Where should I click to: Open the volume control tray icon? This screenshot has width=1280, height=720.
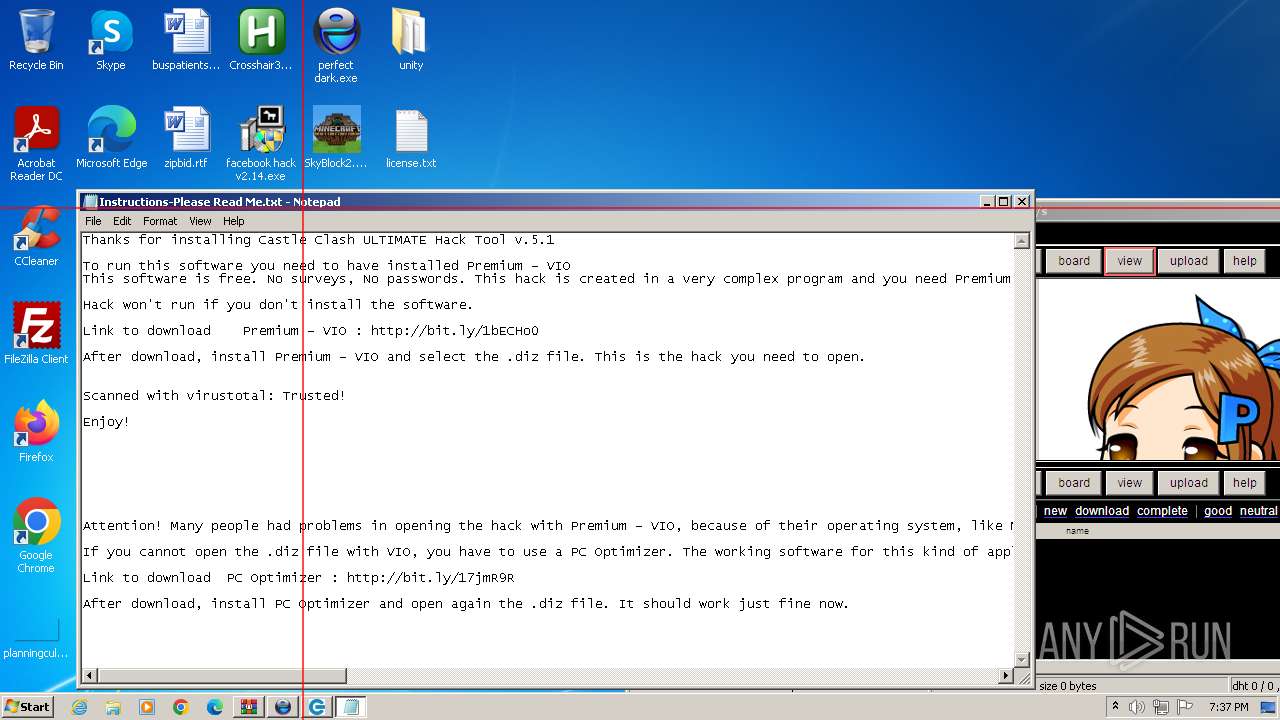(1136, 707)
